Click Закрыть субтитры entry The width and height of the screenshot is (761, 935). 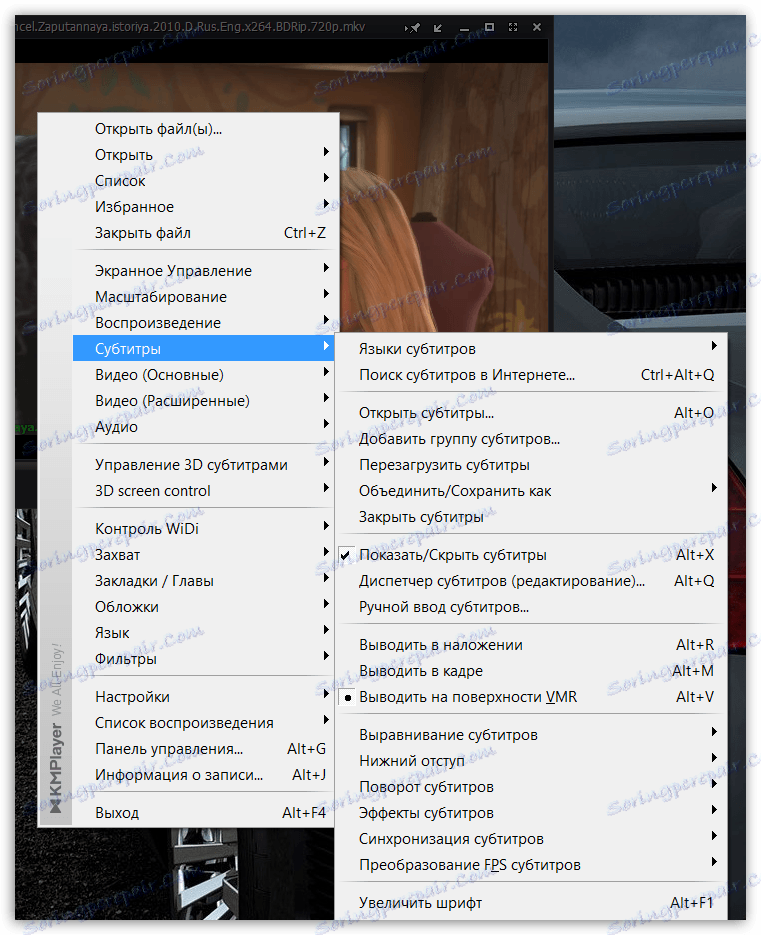[x=531, y=517]
